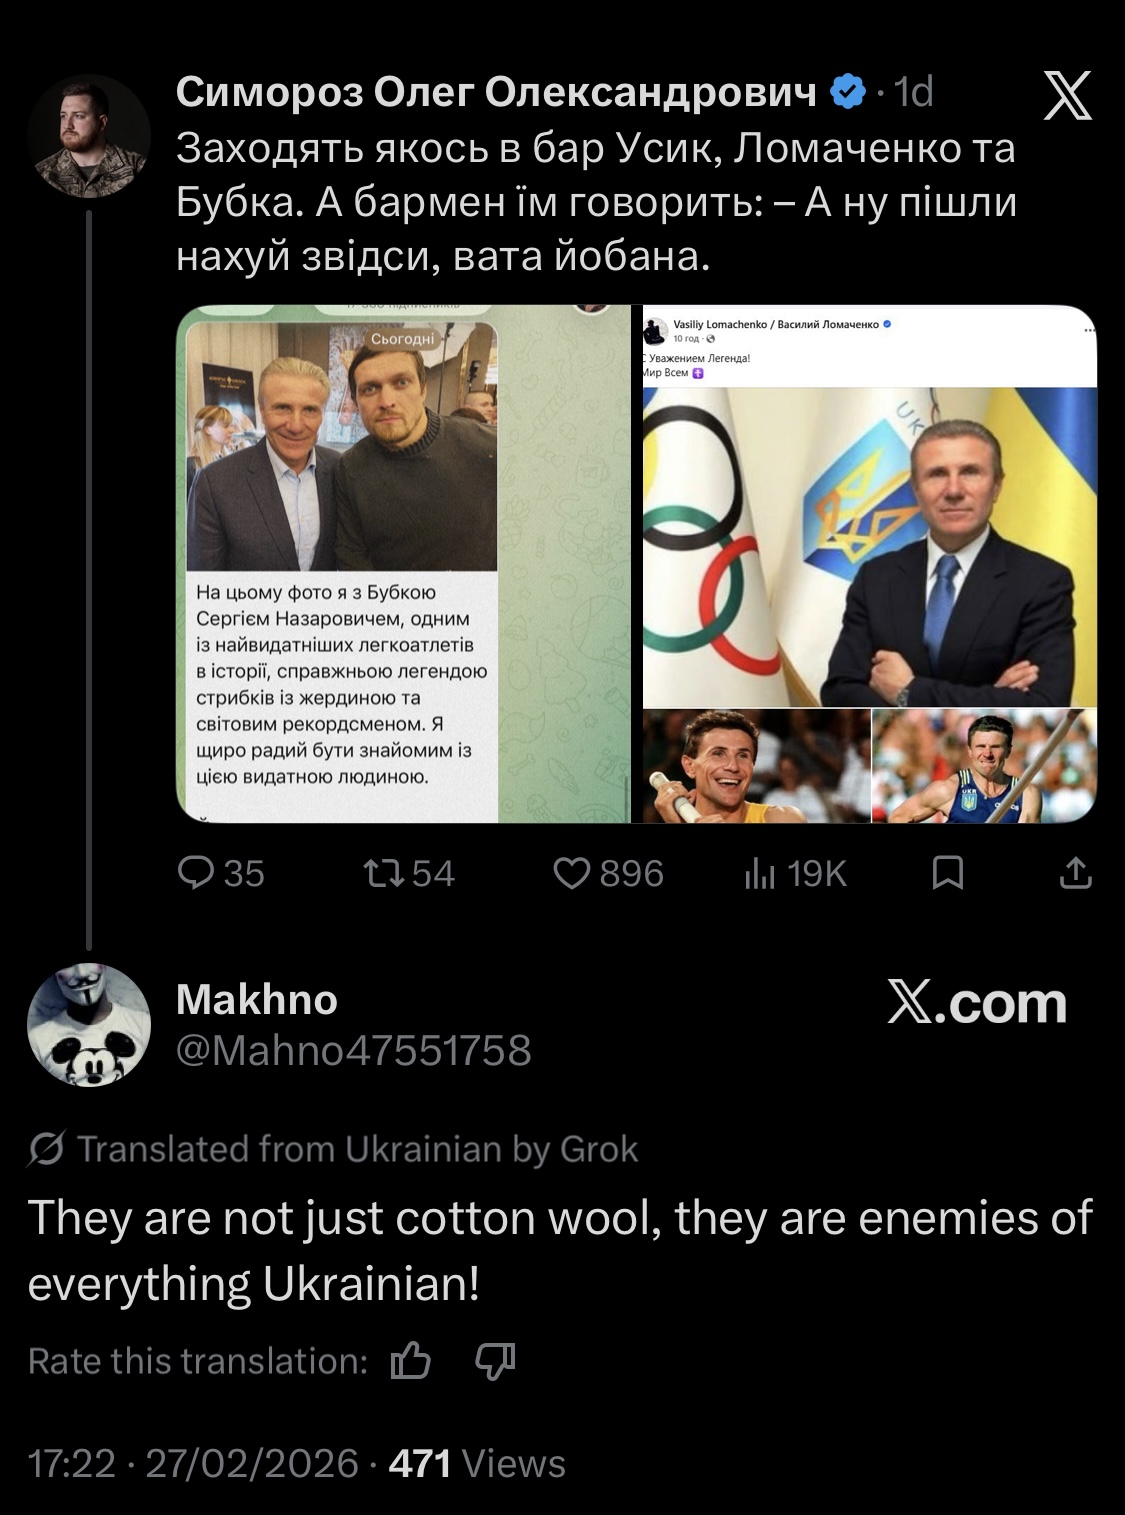Click the reply comment icon
This screenshot has height=1515, width=1125.
(x=195, y=874)
